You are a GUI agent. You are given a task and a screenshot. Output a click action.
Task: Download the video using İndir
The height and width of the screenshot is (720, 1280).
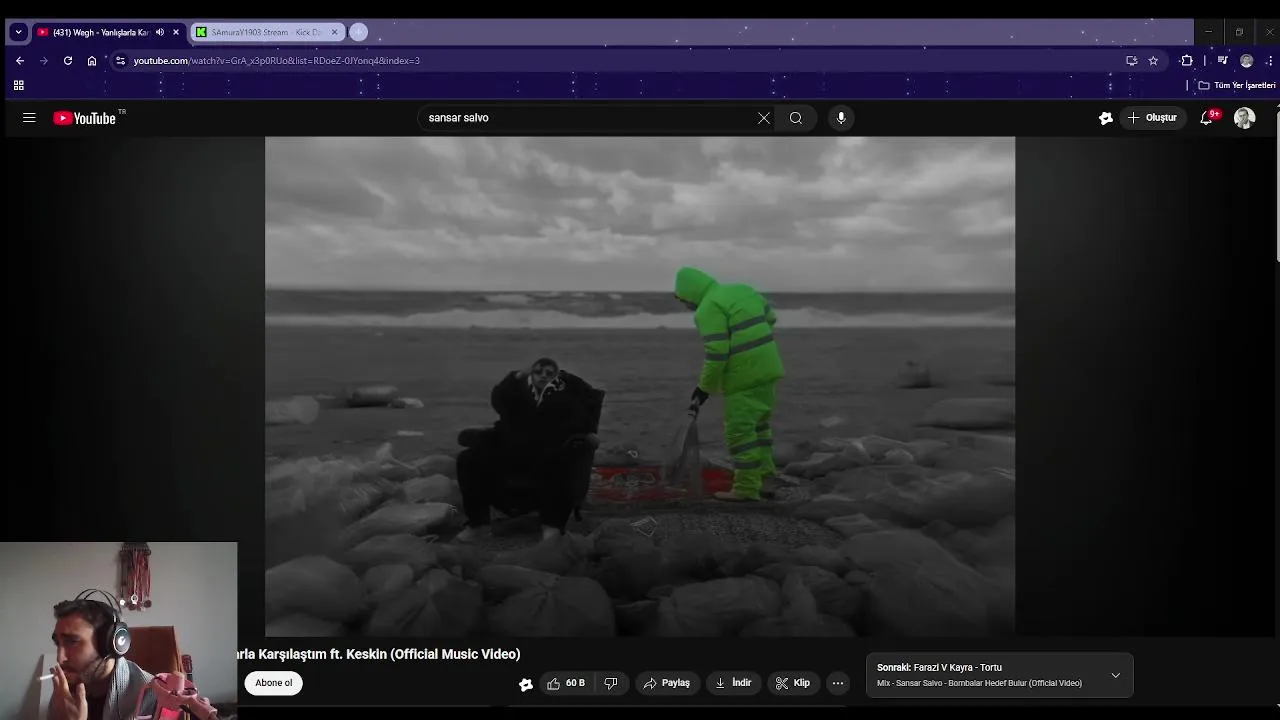tap(734, 683)
